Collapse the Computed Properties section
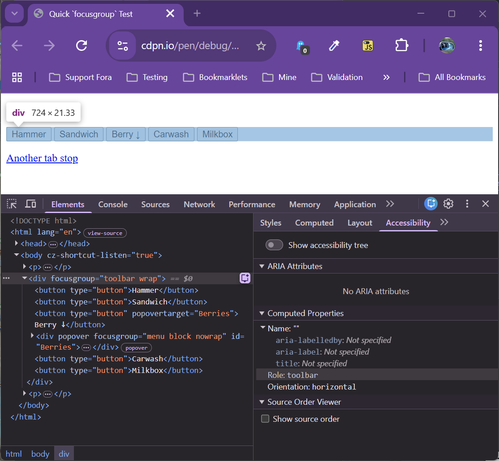Image resolution: width=499 pixels, height=461 pixels. [x=262, y=313]
